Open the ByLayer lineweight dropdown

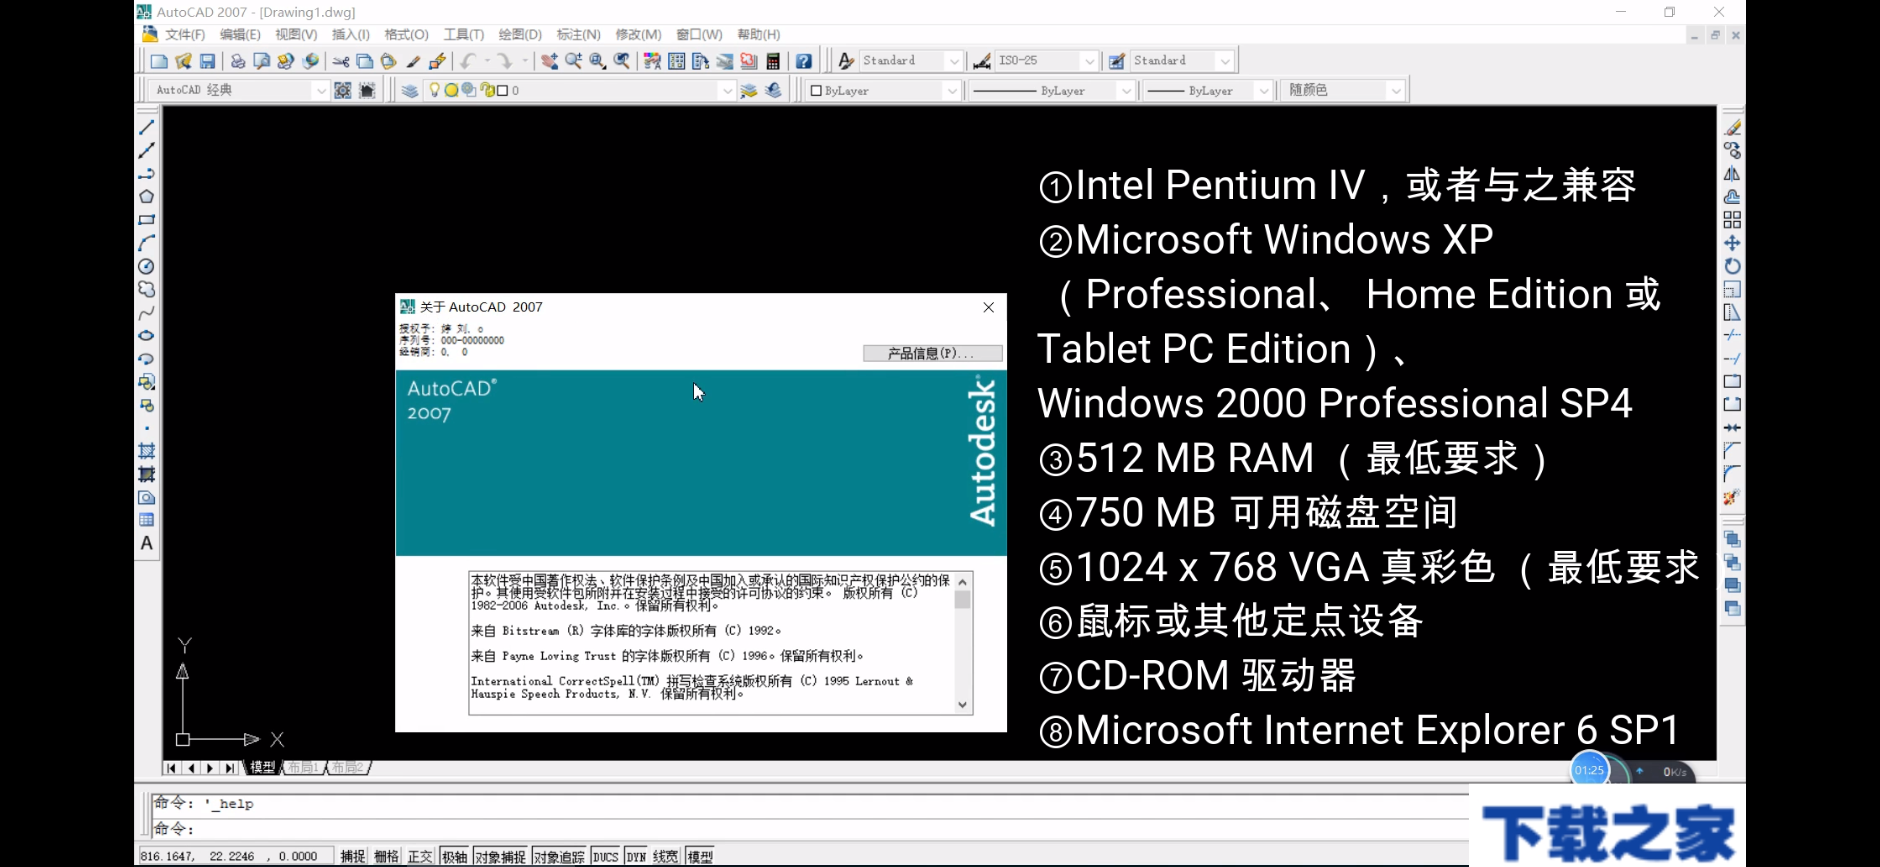pos(1264,90)
